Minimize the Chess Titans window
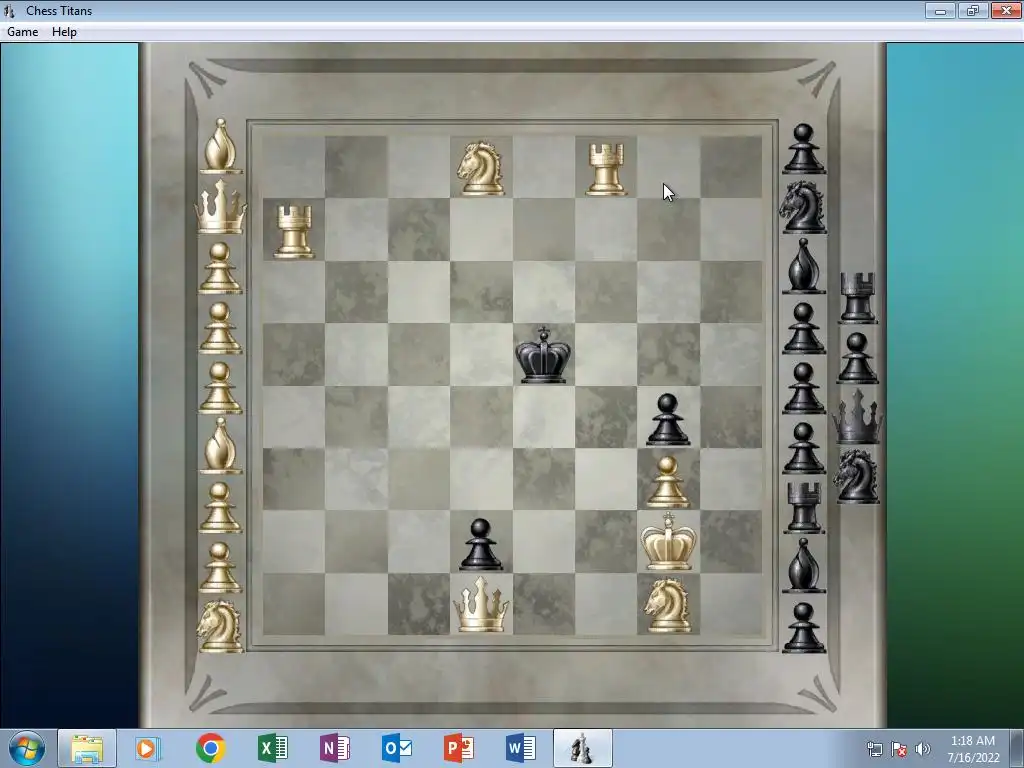The image size is (1024, 768). coord(940,10)
